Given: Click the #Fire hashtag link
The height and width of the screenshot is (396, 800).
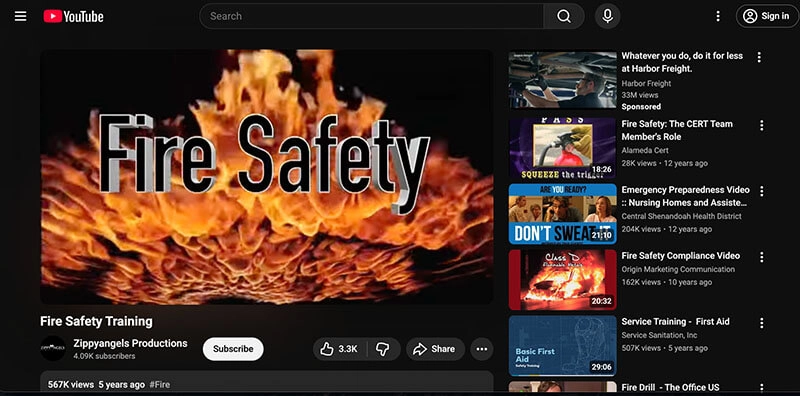Looking at the screenshot, I should 160,385.
